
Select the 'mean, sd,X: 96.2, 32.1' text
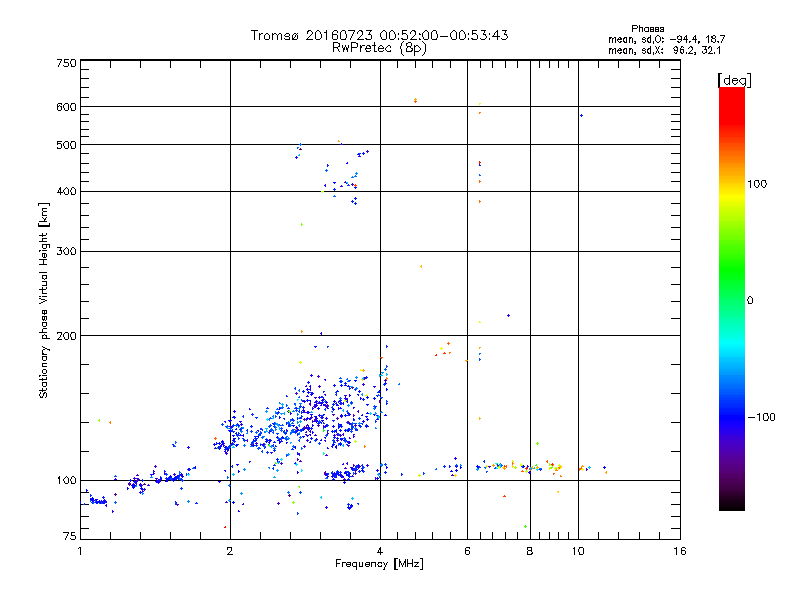664,50
